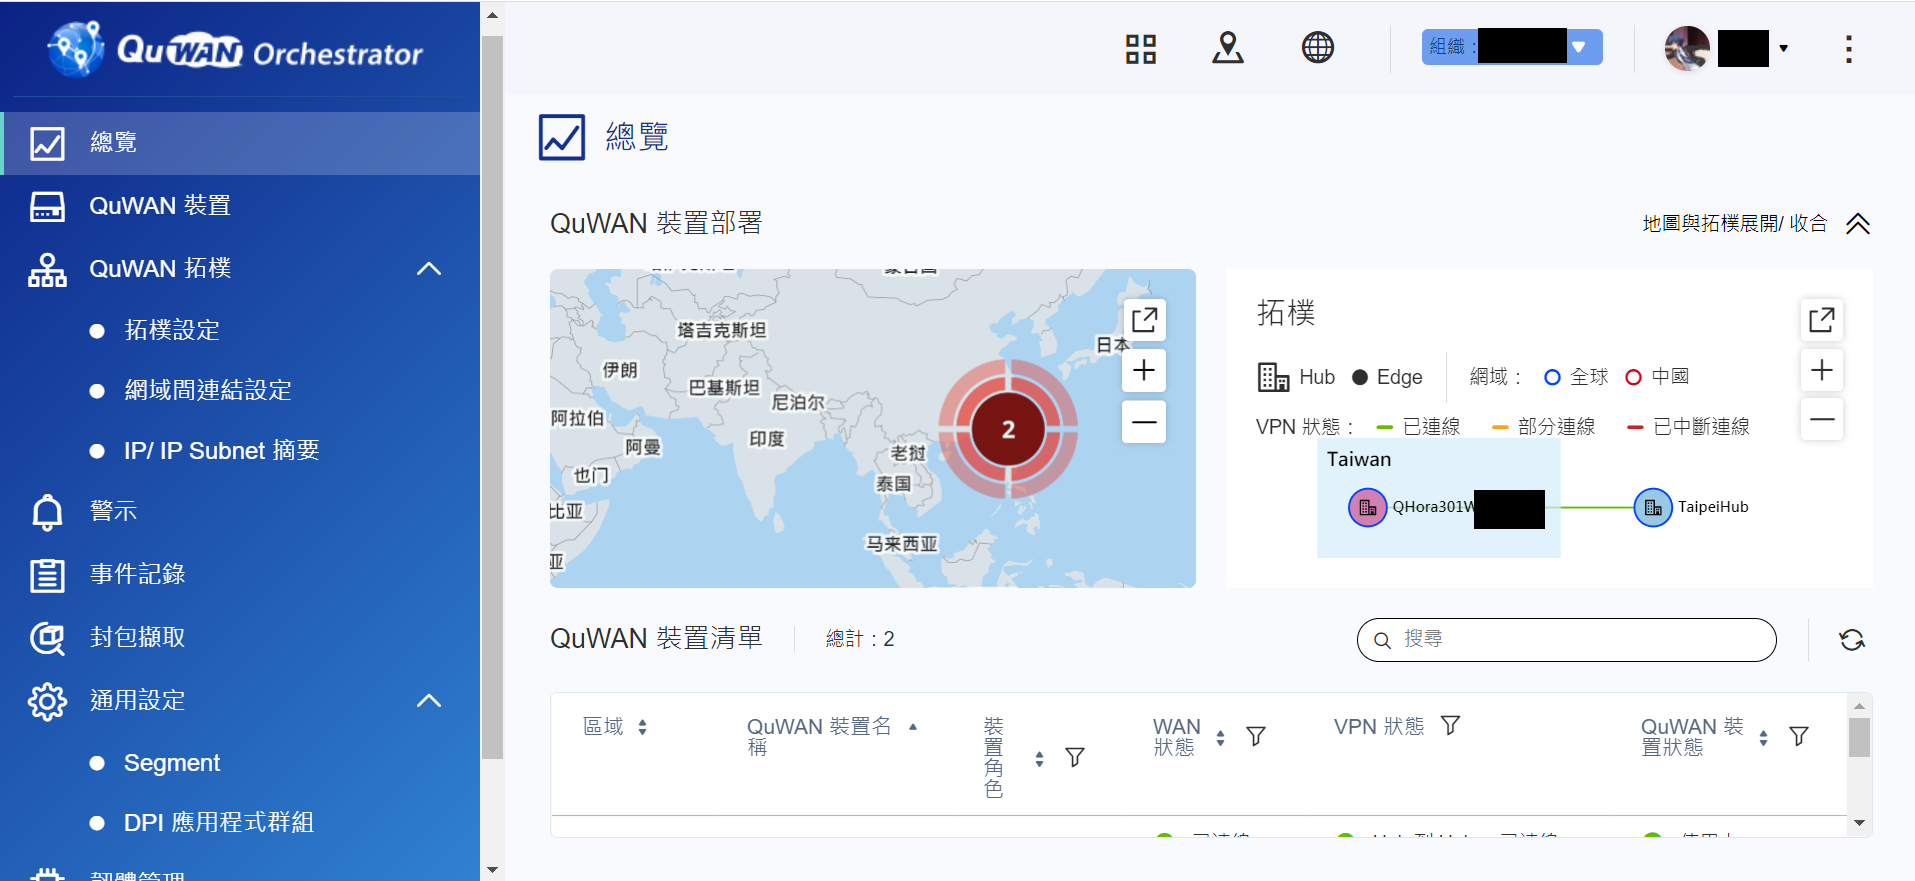Image resolution: width=1915 pixels, height=881 pixels.
Task: Sort by QuWAN 裝置名稱 column
Action: click(913, 727)
